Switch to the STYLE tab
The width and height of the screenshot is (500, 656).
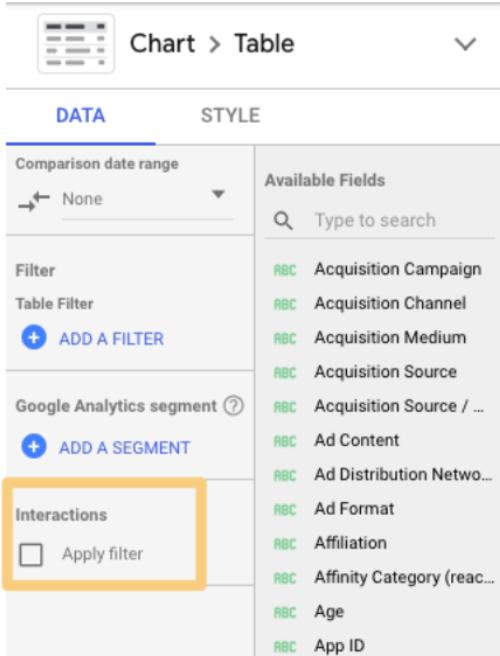pos(231,115)
